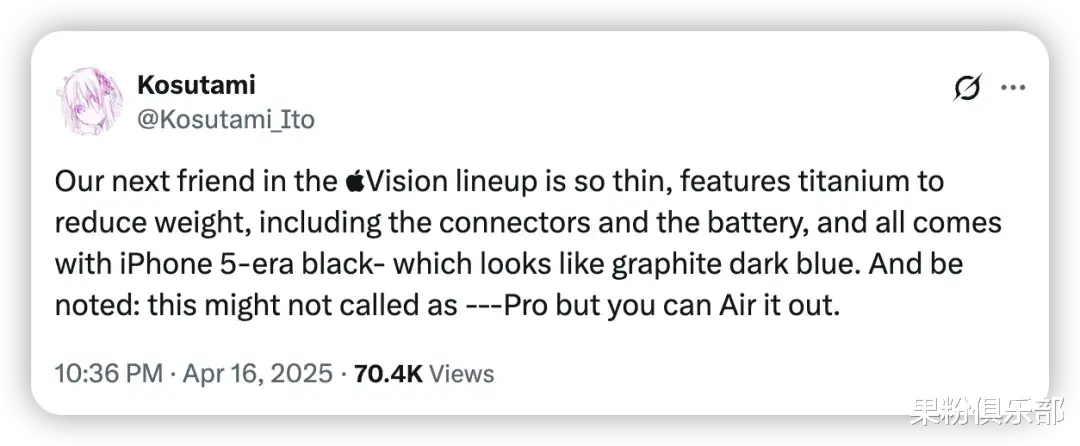Open the three-dot more options menu
This screenshot has height=446, width=1080.
1014,88
